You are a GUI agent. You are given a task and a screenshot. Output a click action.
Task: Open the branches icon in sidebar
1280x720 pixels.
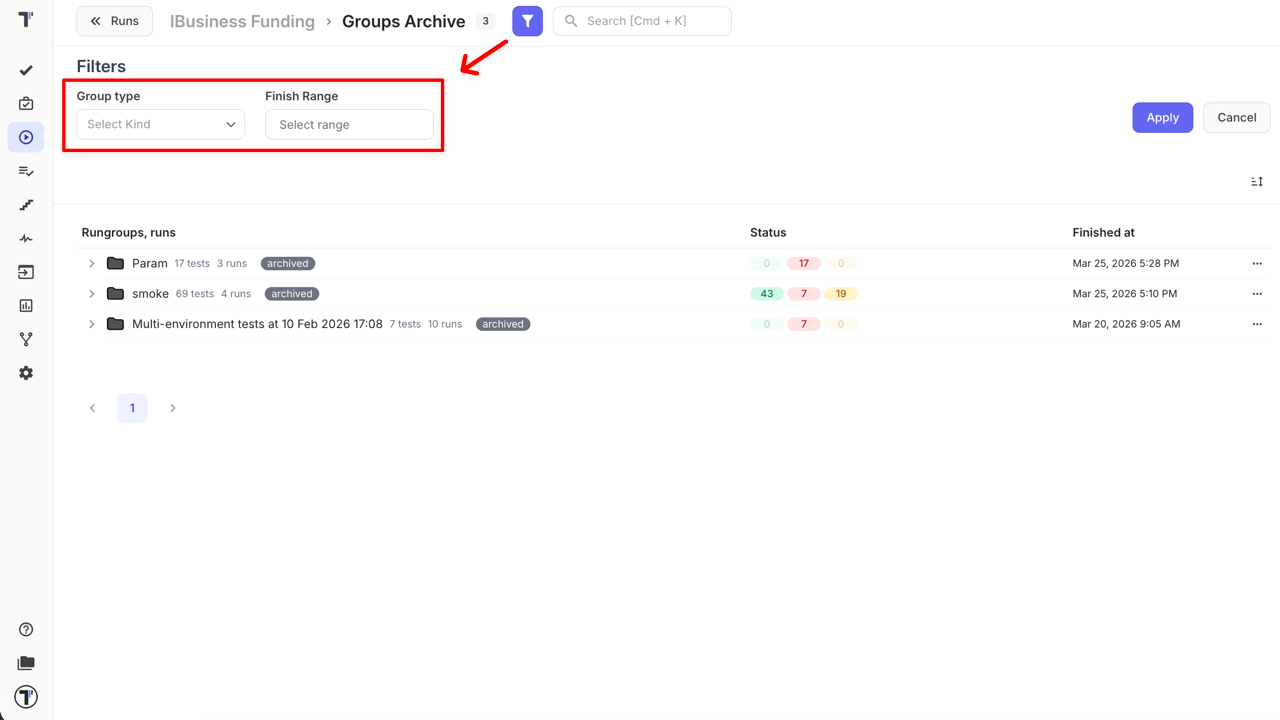pyautogui.click(x=26, y=340)
